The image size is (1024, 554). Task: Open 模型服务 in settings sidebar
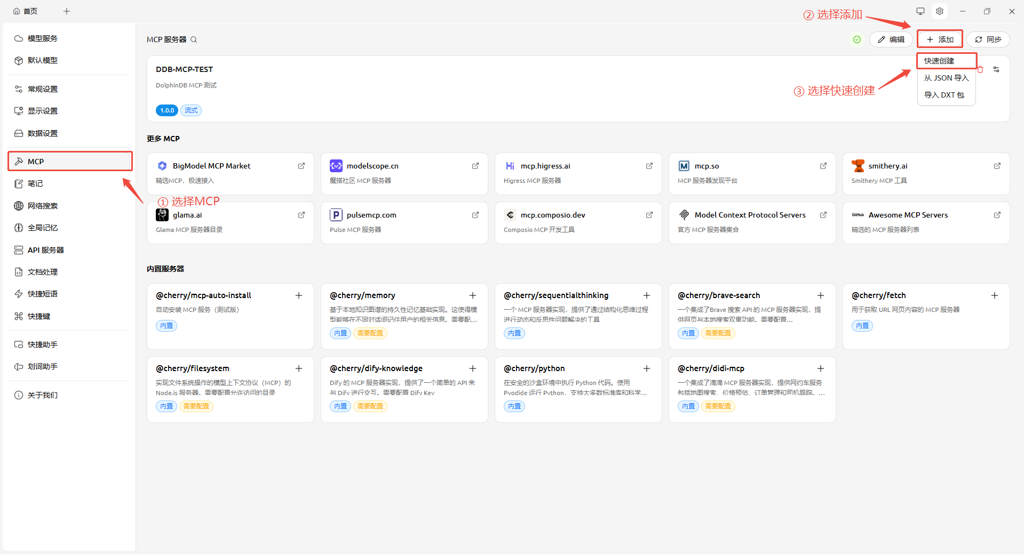42,39
